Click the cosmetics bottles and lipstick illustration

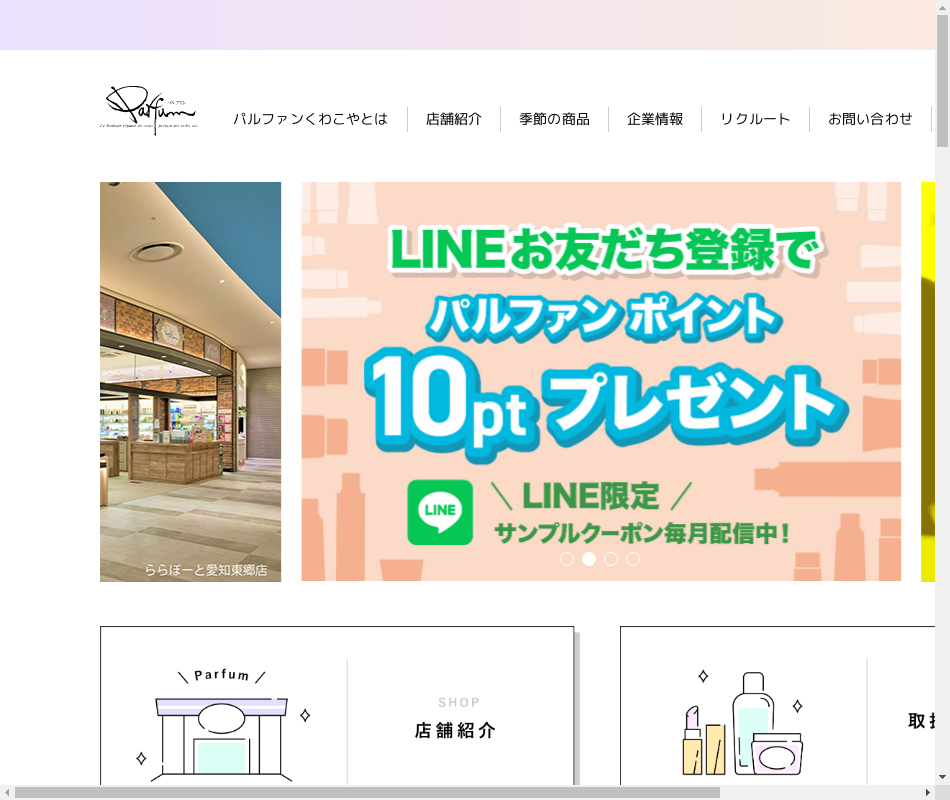click(743, 723)
